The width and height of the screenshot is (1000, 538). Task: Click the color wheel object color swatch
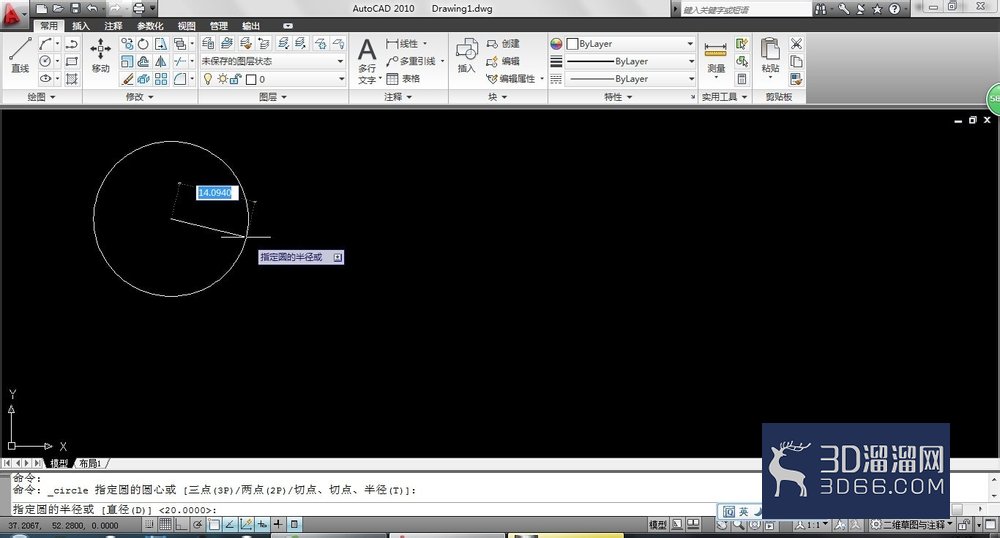pyautogui.click(x=556, y=44)
